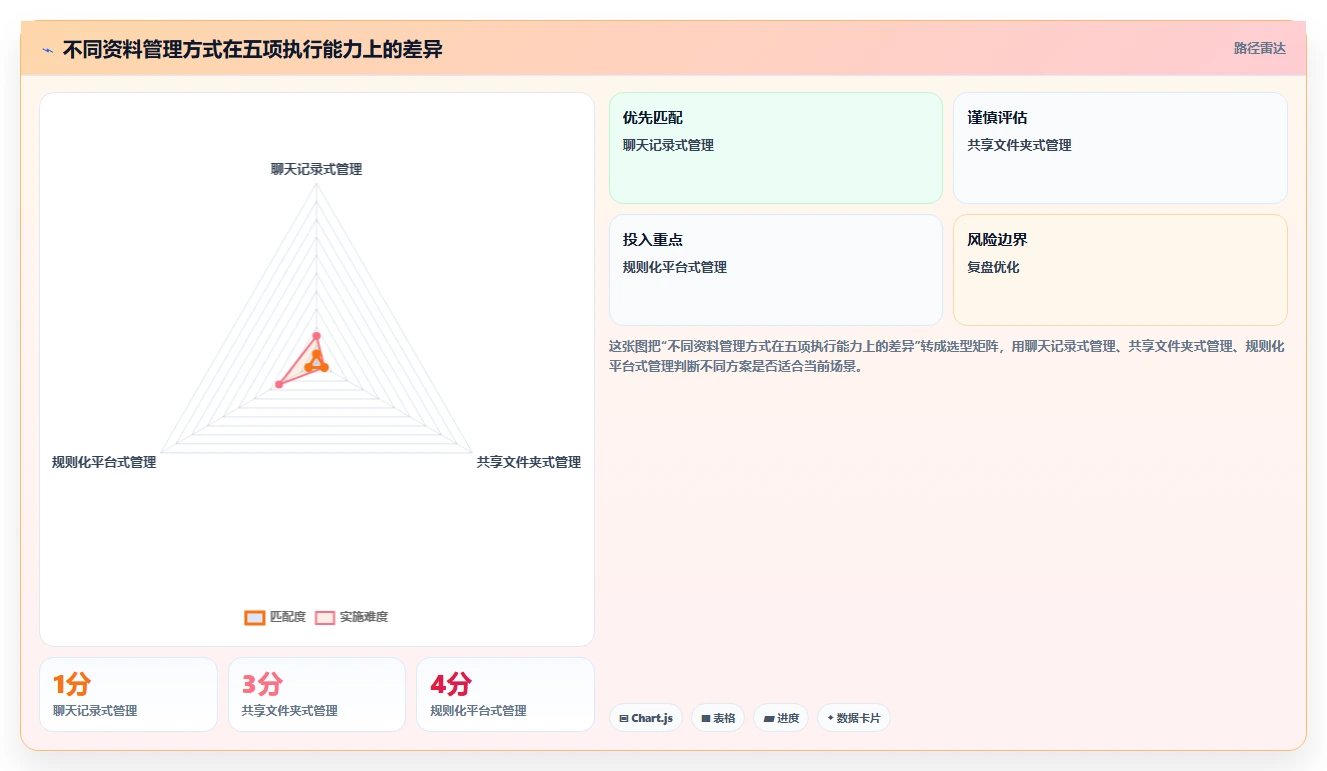
Task: Select the 进度 tag
Action: coord(781,718)
